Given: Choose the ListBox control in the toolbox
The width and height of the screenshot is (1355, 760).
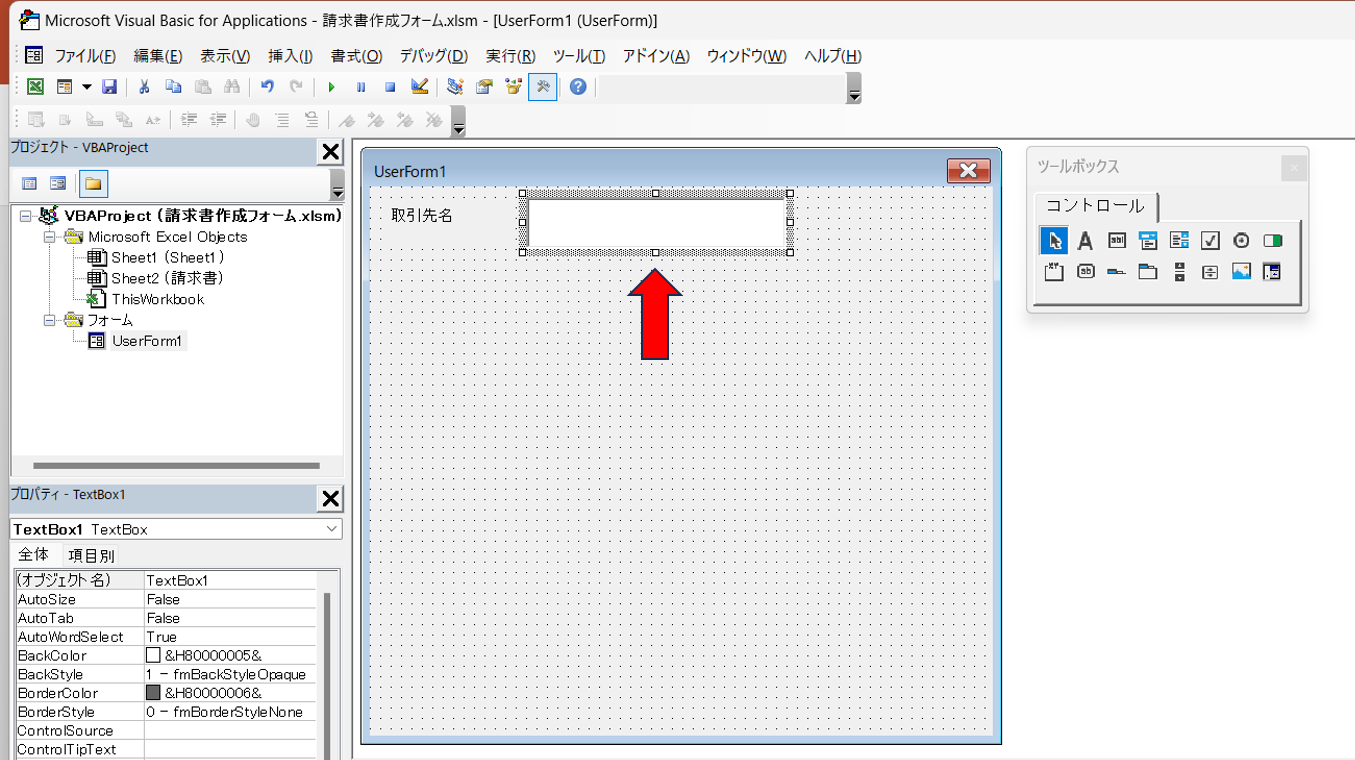Looking at the screenshot, I should coord(1179,241).
